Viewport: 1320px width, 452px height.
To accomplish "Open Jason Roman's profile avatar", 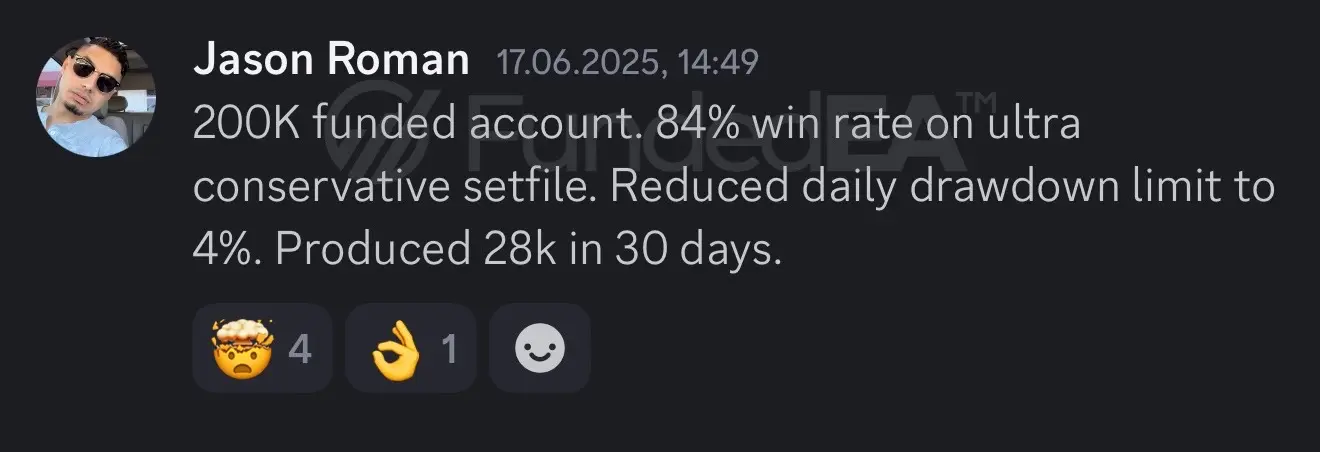I will click(x=96, y=96).
